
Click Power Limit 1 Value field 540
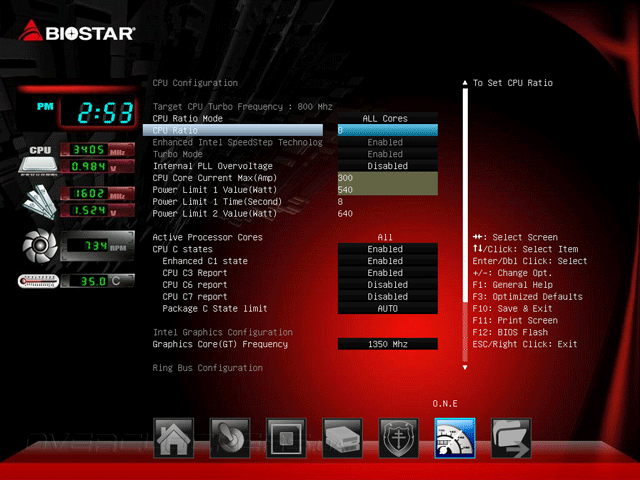pyautogui.click(x=388, y=189)
